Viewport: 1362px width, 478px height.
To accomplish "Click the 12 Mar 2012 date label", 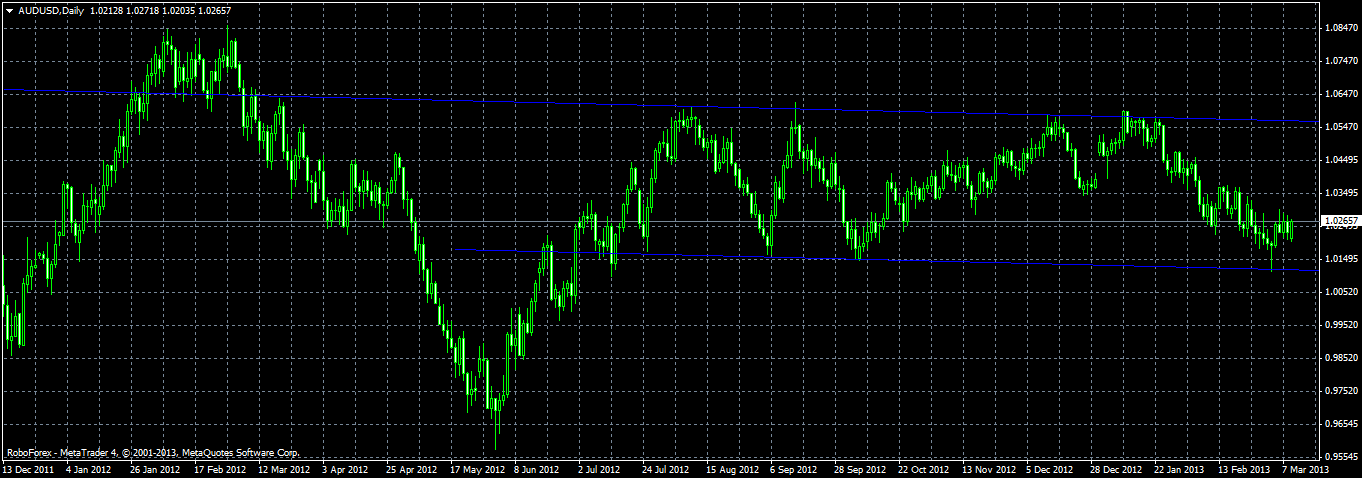I will point(285,469).
